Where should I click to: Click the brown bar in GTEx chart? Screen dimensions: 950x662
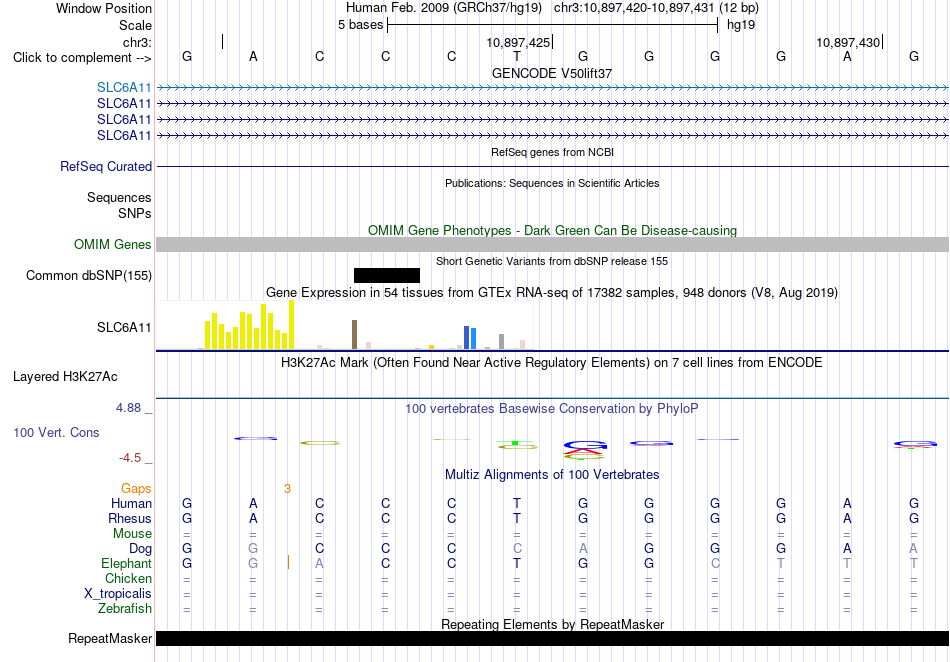[354, 334]
